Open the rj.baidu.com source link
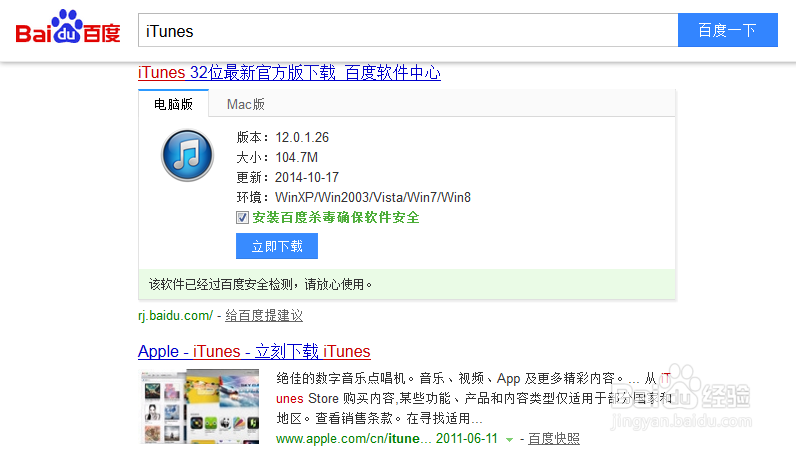 click(176, 315)
